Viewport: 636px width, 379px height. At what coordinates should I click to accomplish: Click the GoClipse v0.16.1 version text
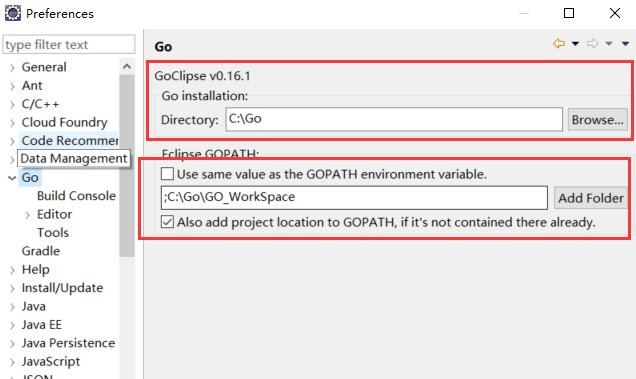202,76
